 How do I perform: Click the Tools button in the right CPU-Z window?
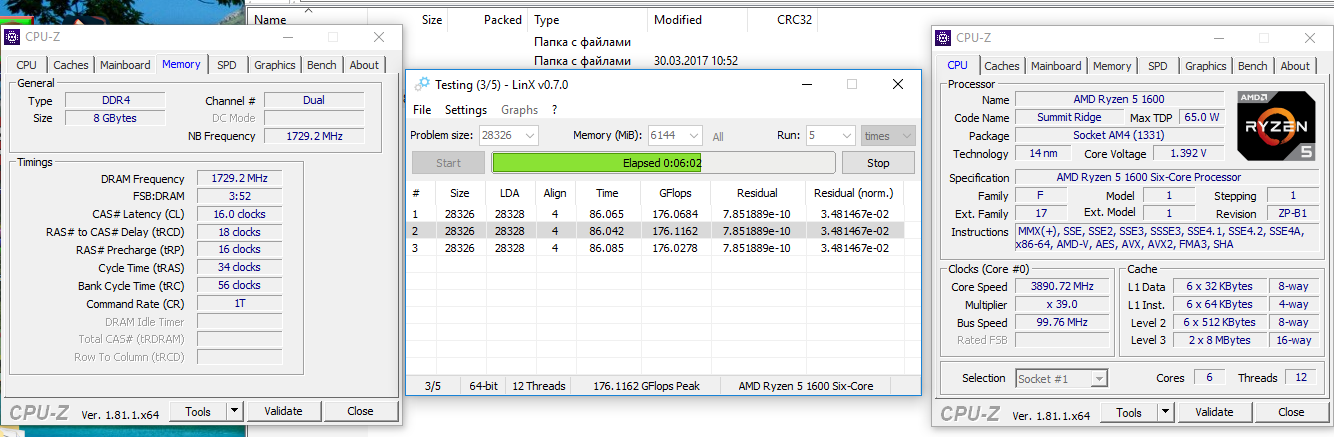1129,412
